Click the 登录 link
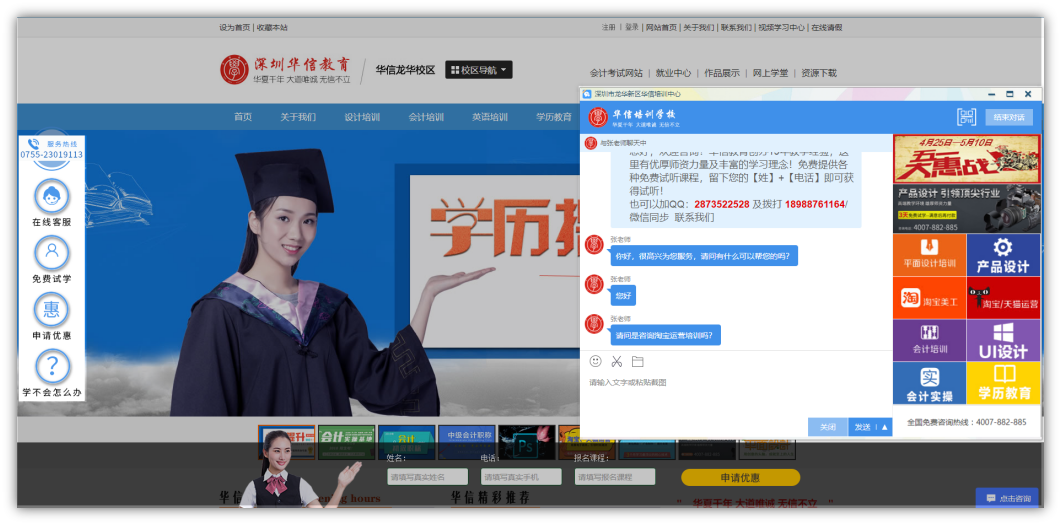1061x525 pixels. click(x=632, y=28)
